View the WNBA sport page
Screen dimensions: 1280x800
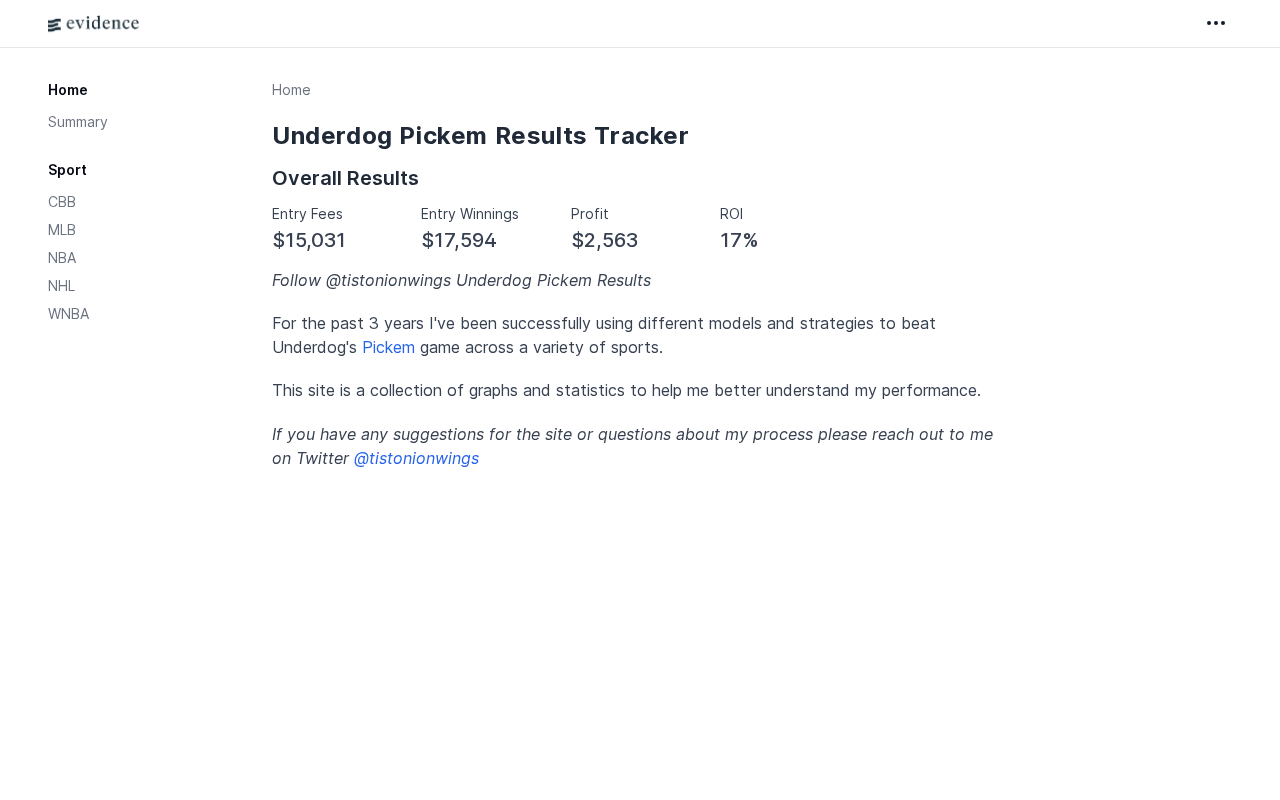pos(68,314)
